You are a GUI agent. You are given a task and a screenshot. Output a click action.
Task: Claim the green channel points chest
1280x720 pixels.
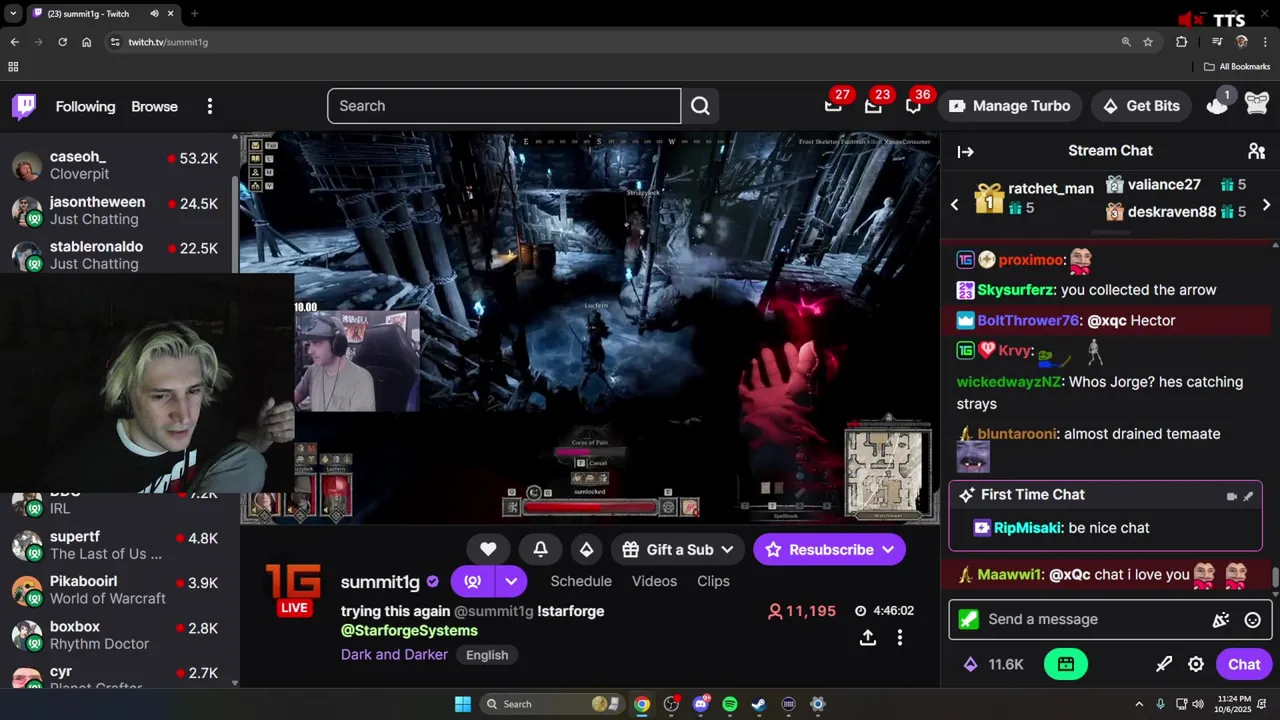point(1066,664)
